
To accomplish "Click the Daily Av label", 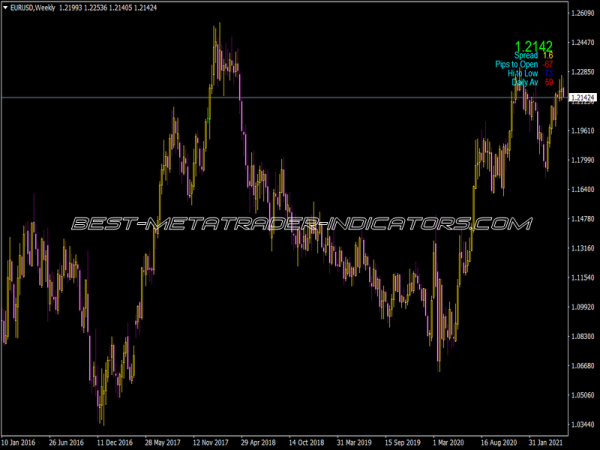I will pyautogui.click(x=524, y=83).
